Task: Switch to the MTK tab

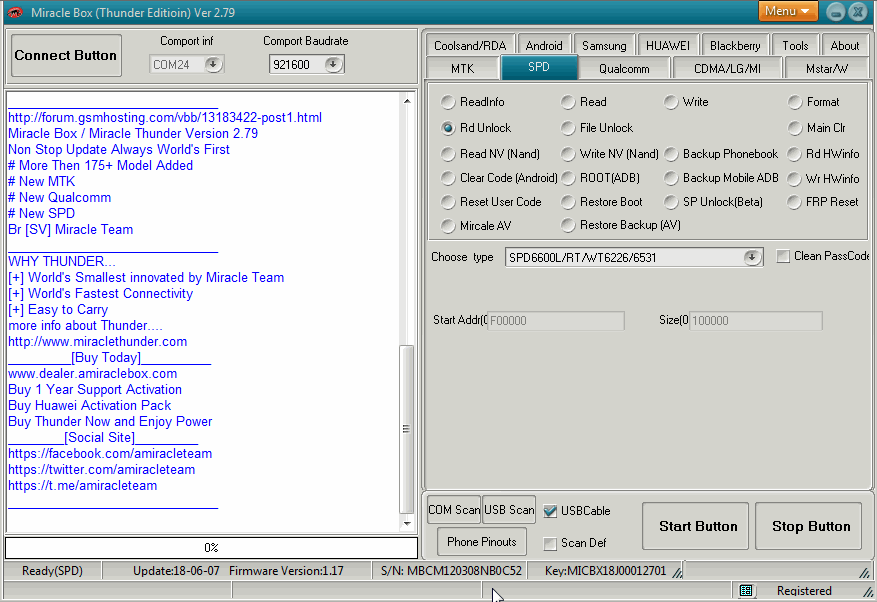Action: [462, 68]
